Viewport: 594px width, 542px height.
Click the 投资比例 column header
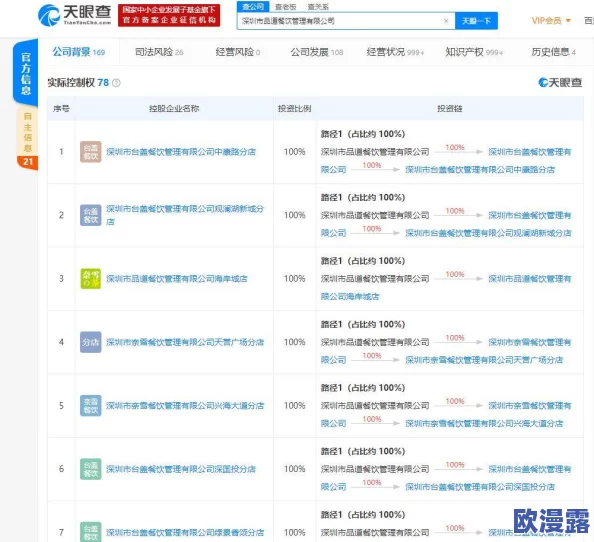[294, 109]
